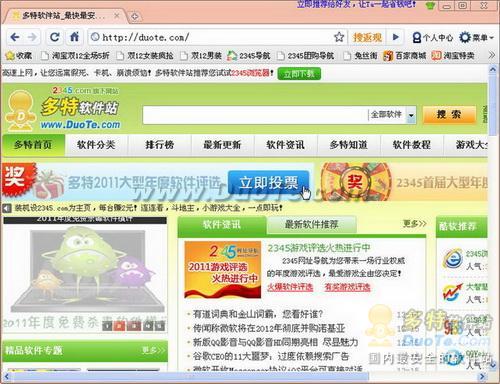Select the 软件分类 navigation item
Viewport: 500px width, 384px height.
click(x=96, y=145)
